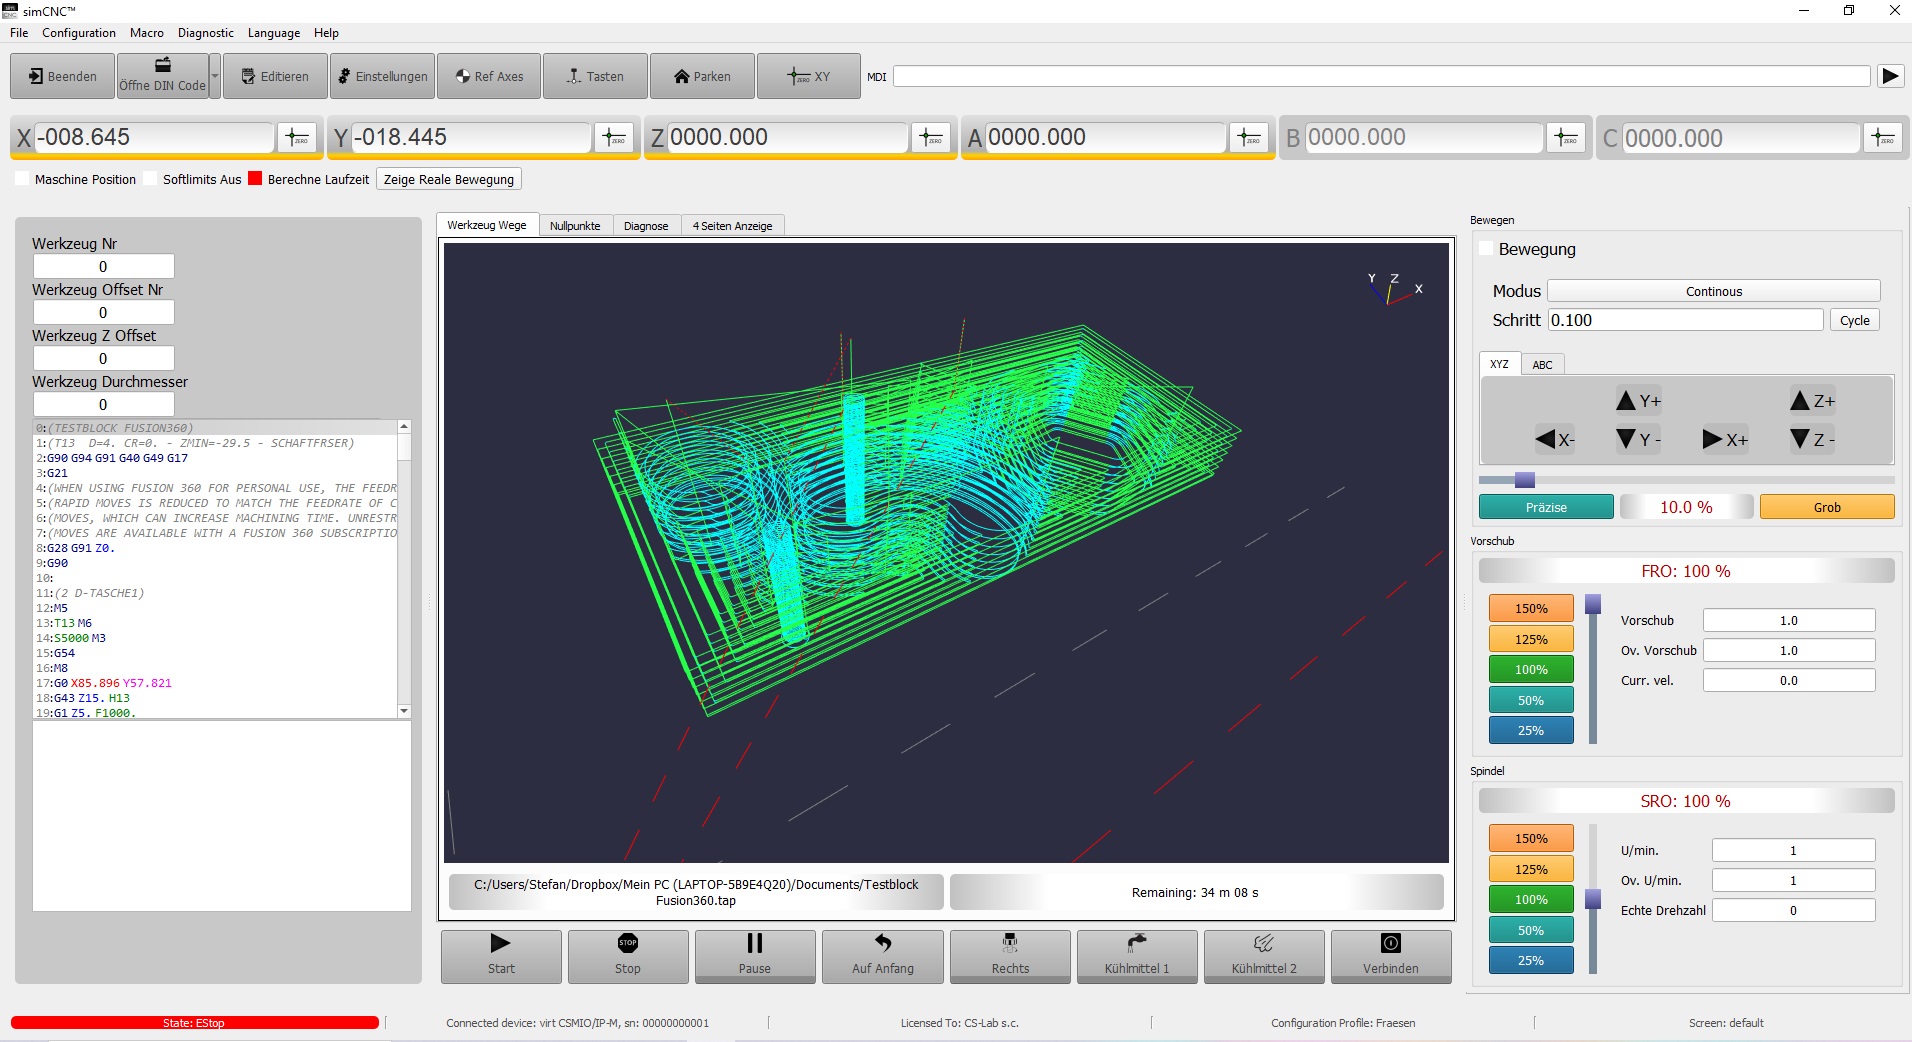Switch to the Nullpunkte tab
The width and height of the screenshot is (1912, 1042).
pos(575,226)
